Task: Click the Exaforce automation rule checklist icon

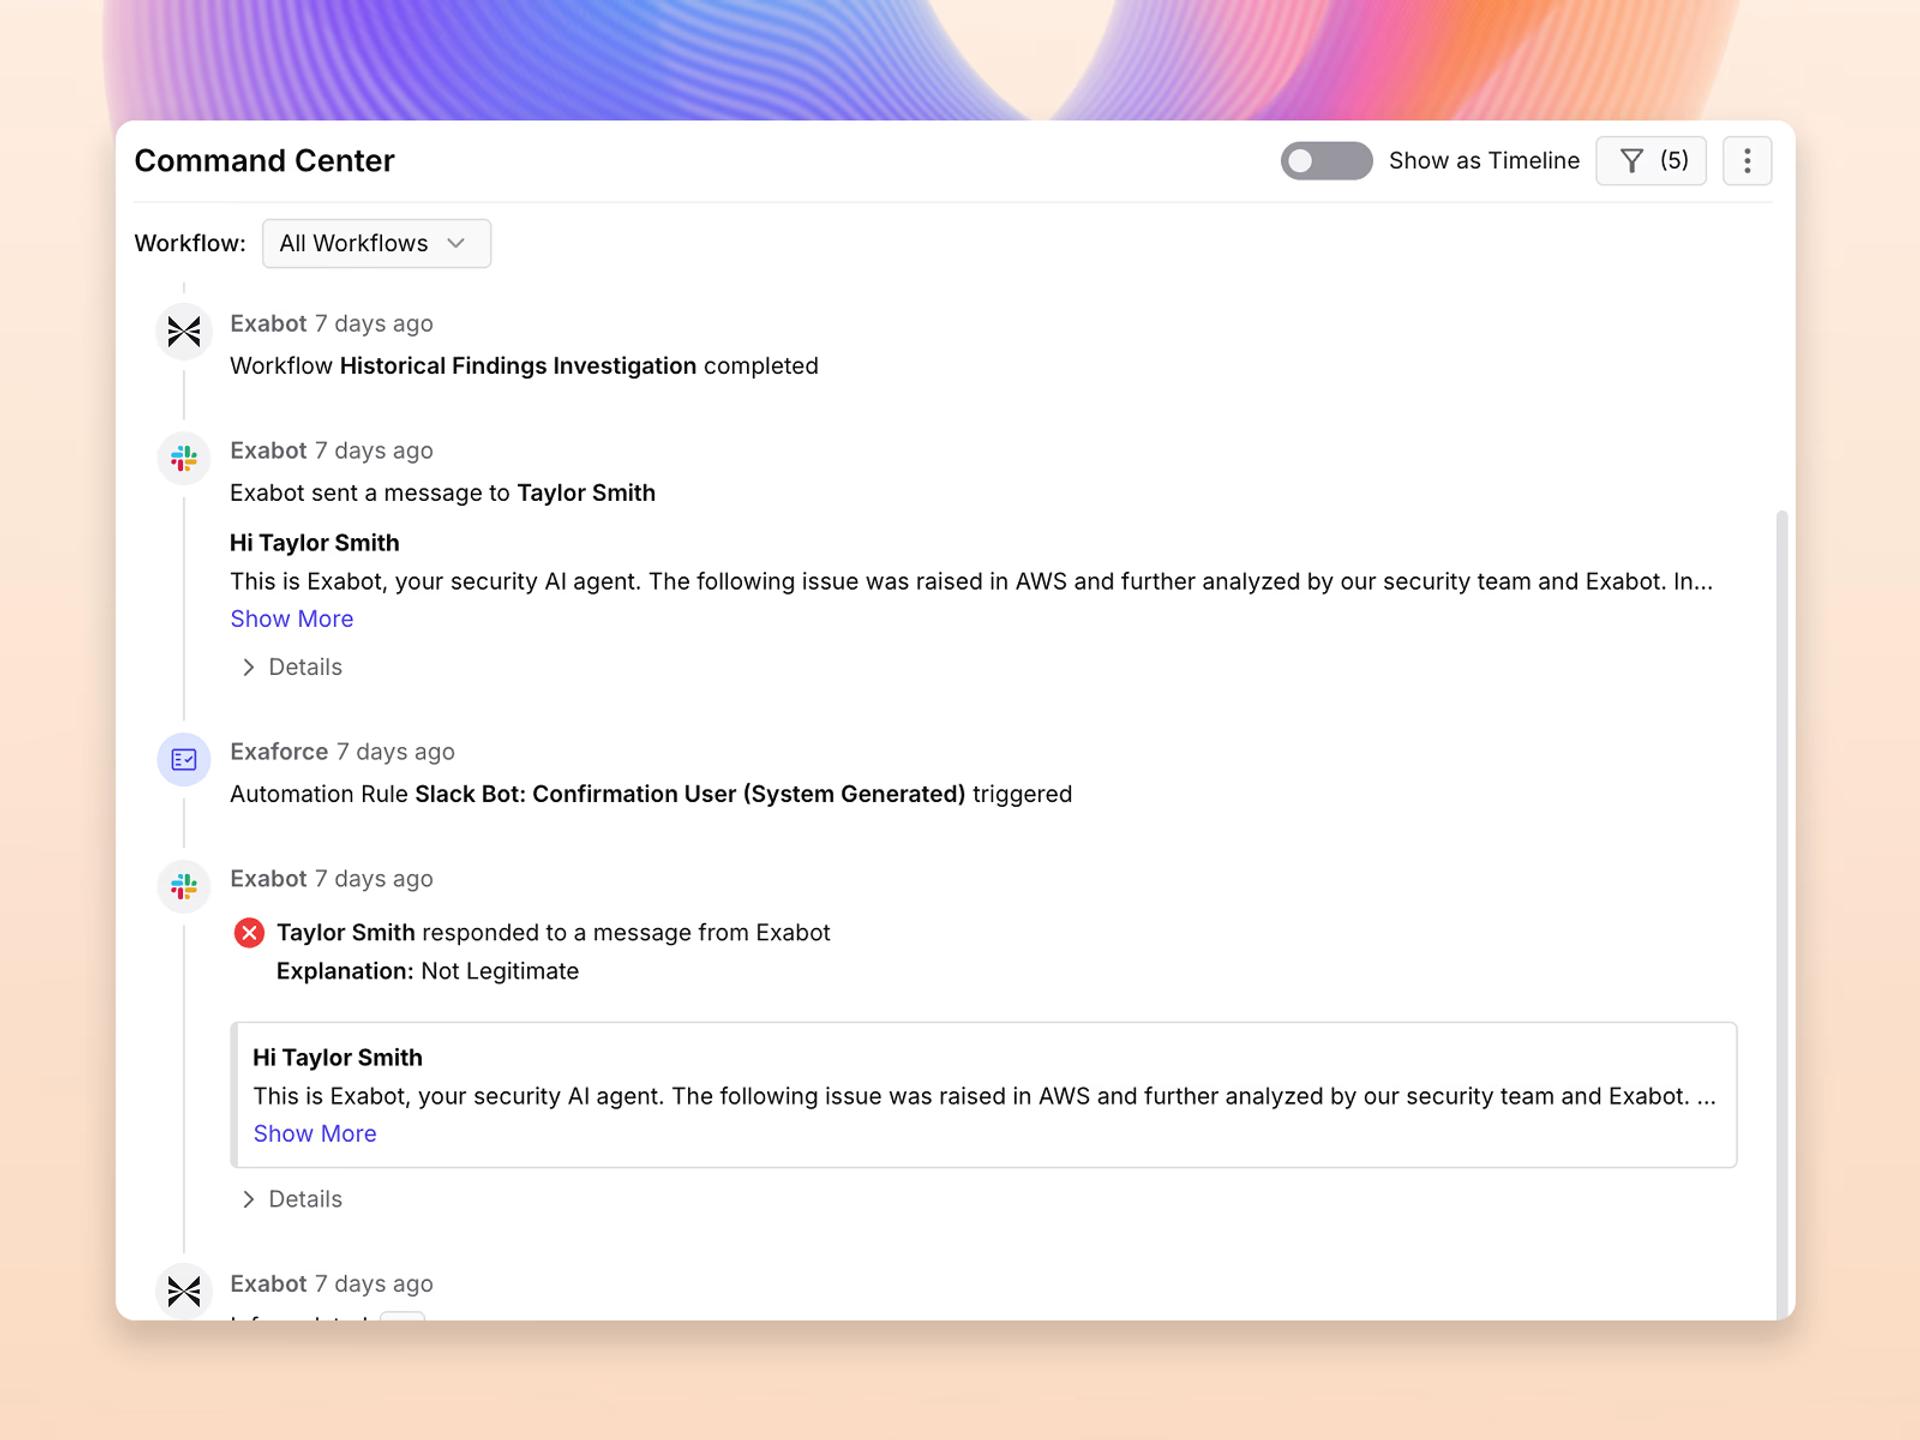Action: coord(184,759)
